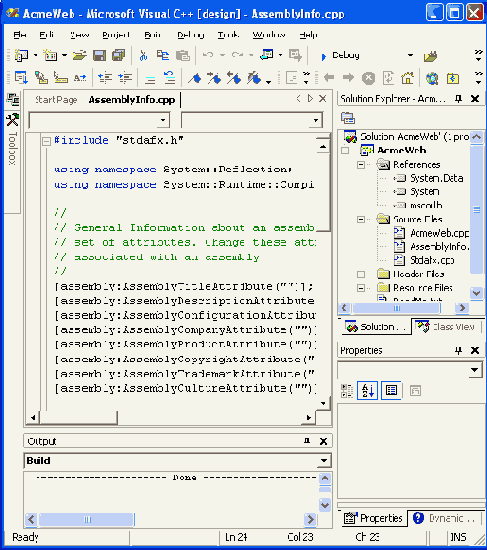
Task: Toggle auto-hide pin on Properties panel
Action: 458,350
